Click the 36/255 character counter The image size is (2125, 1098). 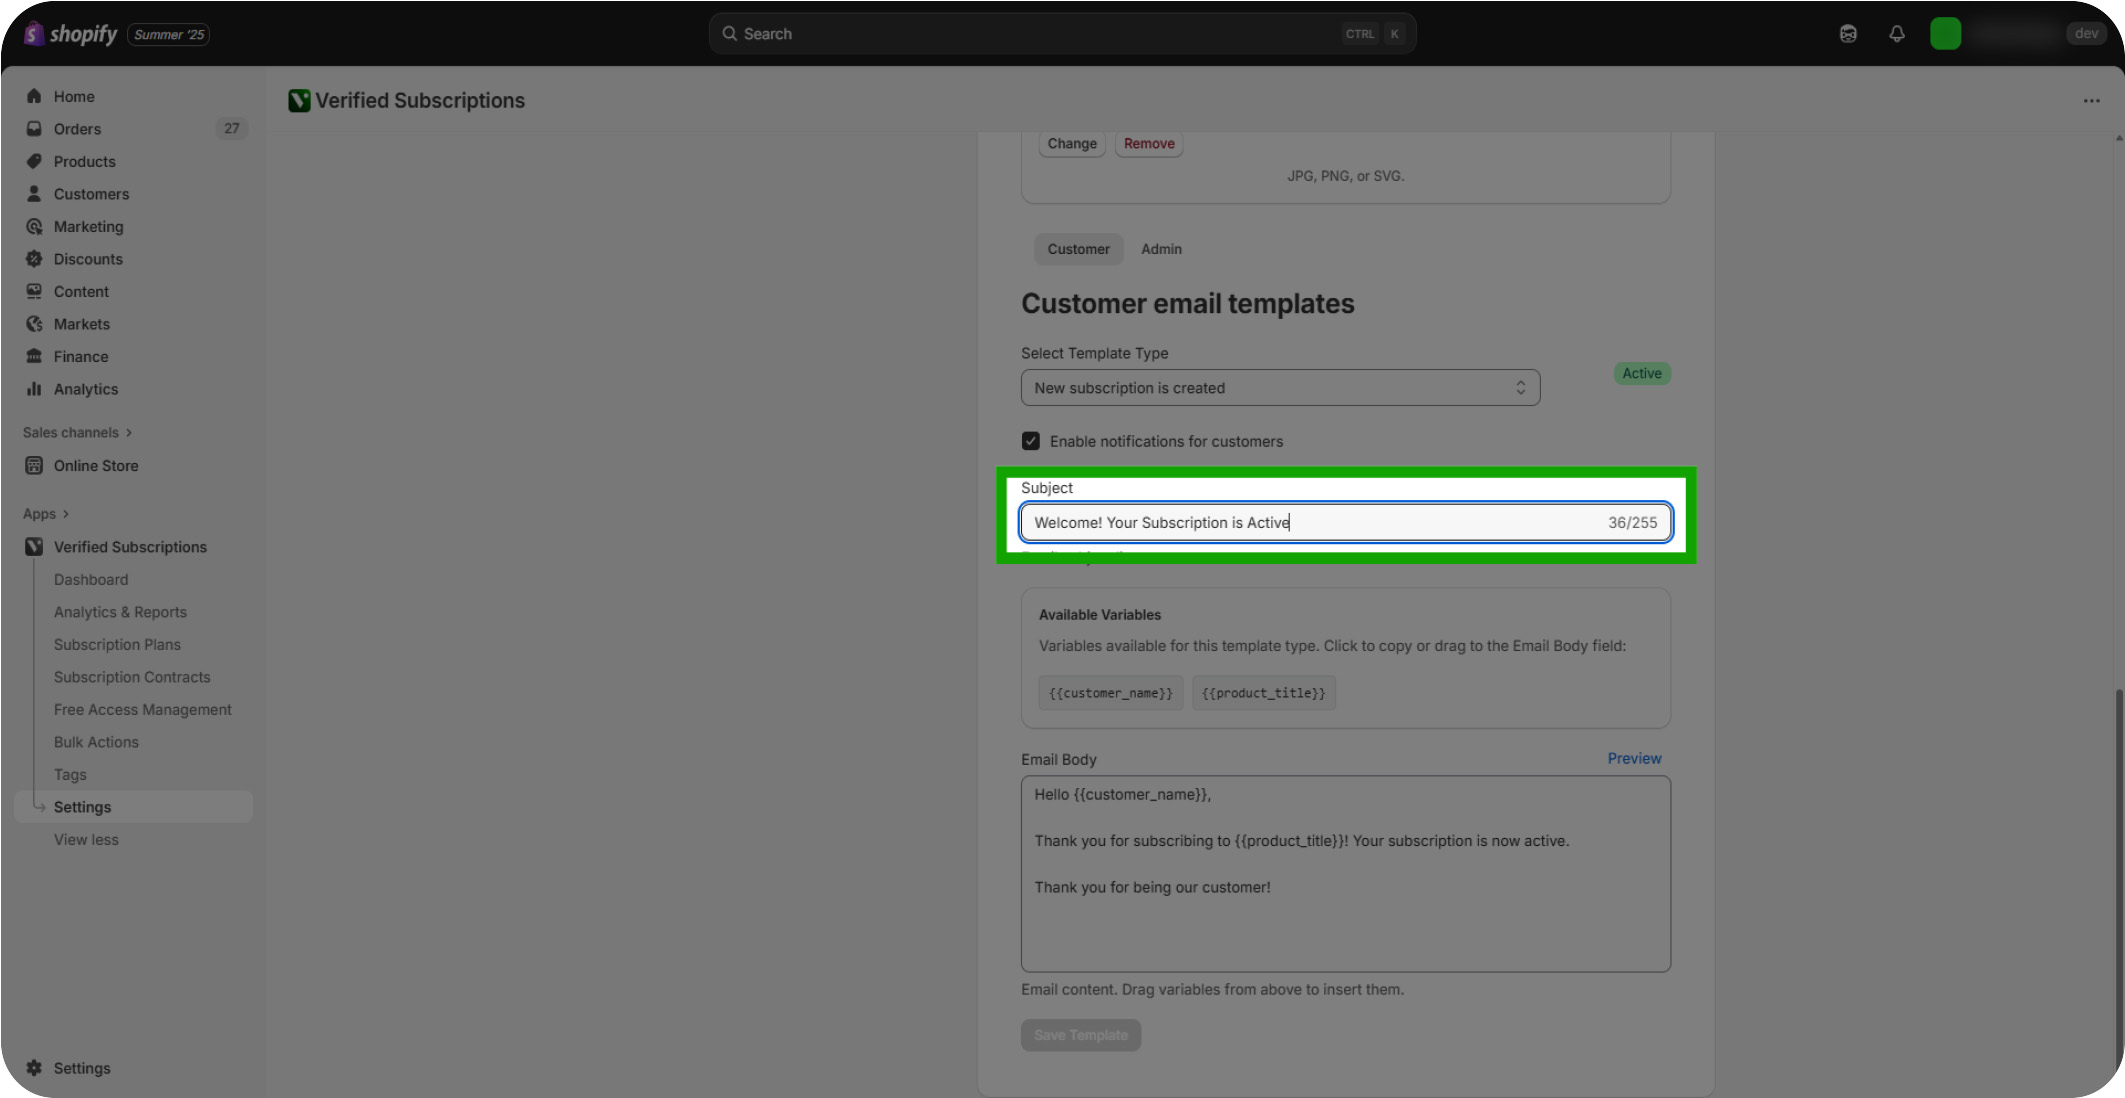(1632, 522)
